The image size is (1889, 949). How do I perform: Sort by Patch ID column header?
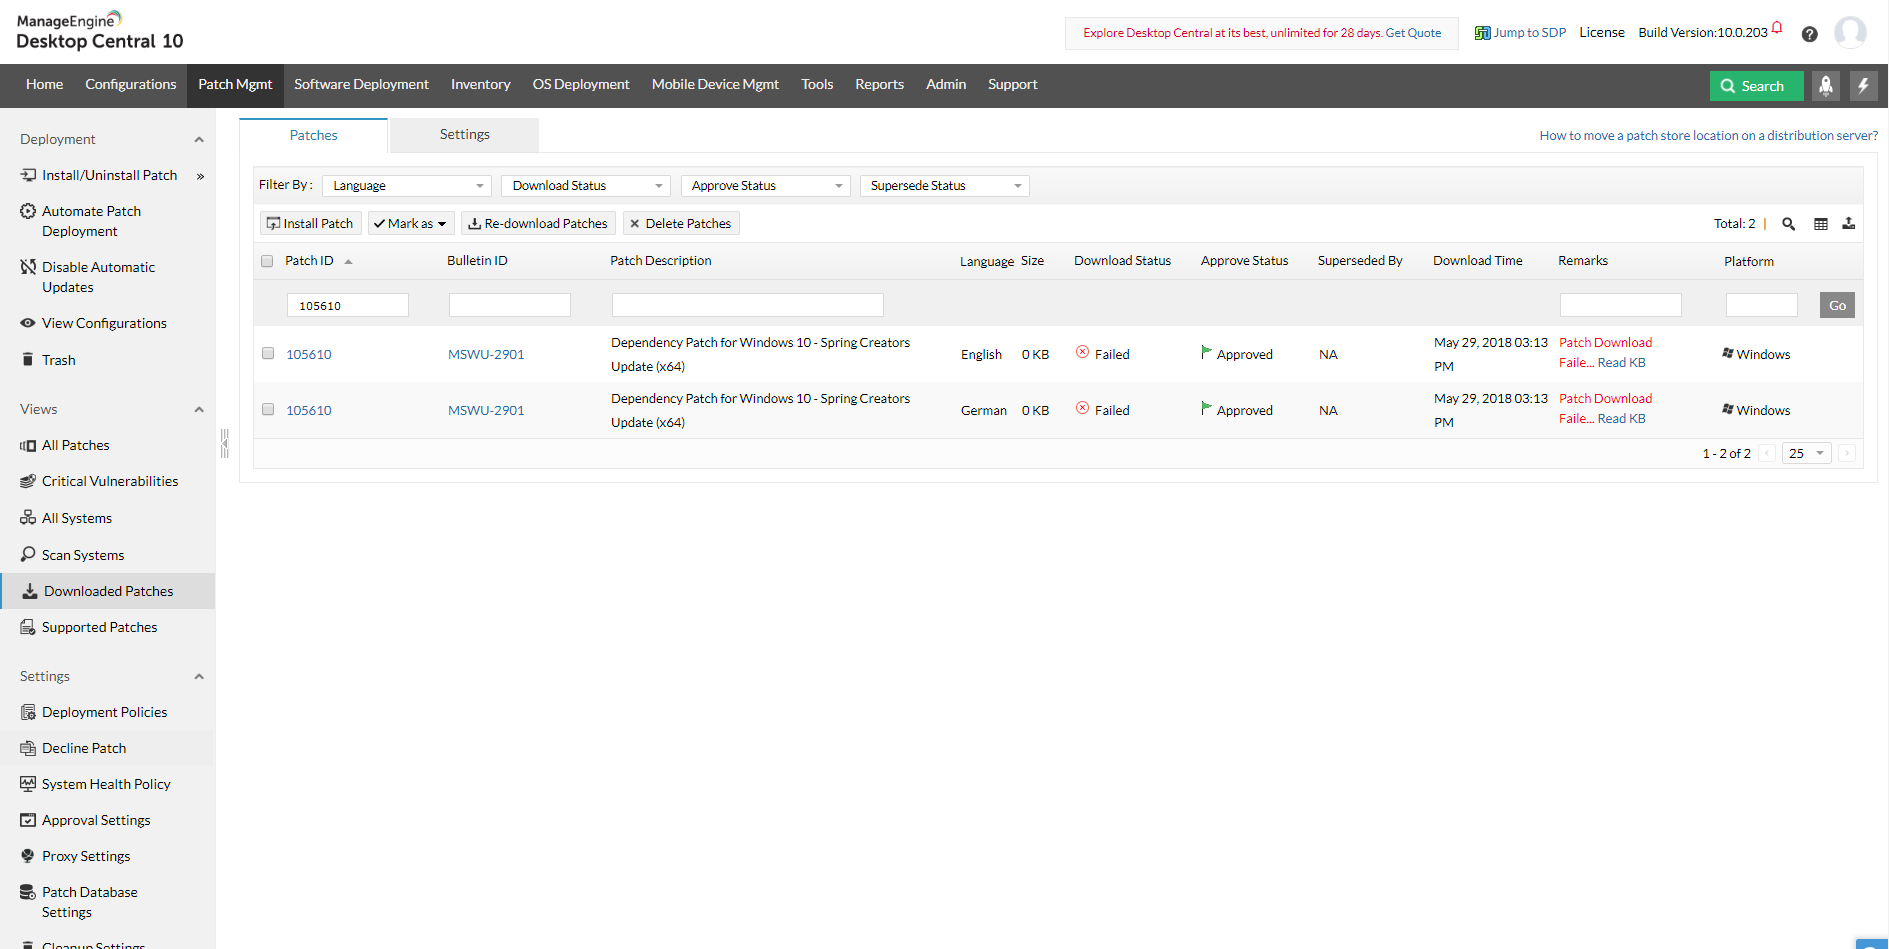point(310,261)
